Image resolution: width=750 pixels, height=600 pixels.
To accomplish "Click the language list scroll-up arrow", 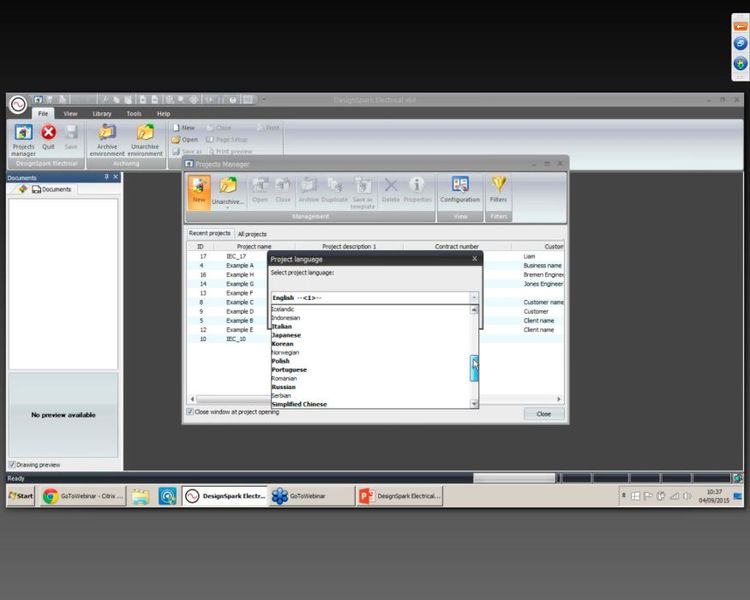I will click(x=474, y=310).
